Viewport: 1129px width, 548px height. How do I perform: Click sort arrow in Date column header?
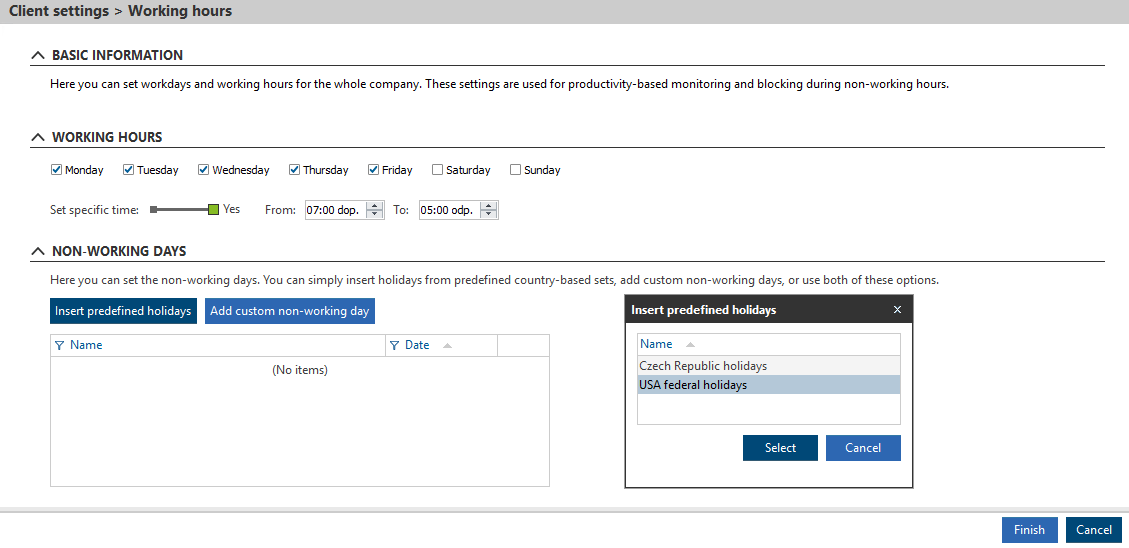tap(447, 345)
